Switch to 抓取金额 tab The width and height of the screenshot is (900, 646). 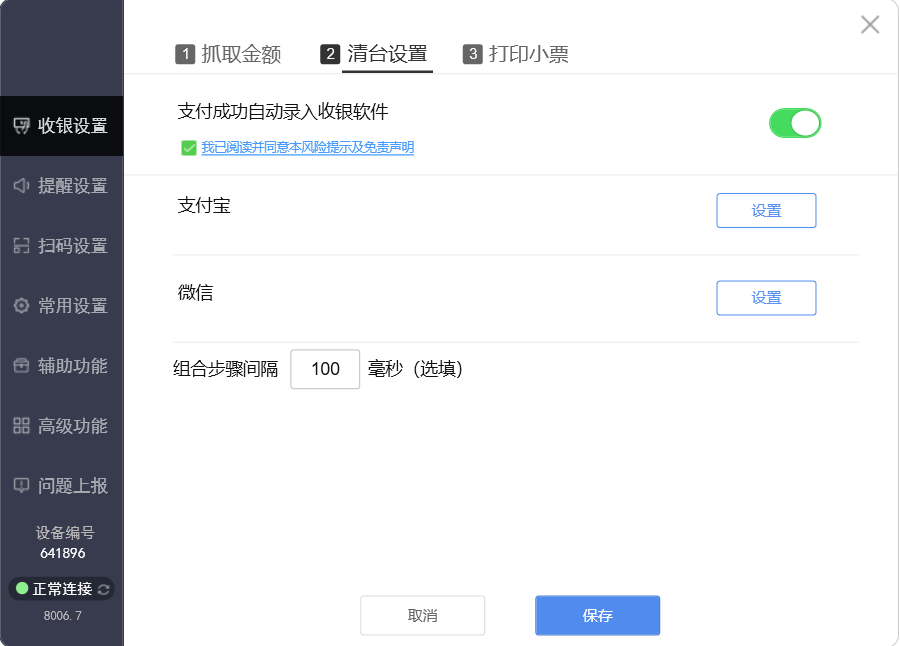coord(228,54)
